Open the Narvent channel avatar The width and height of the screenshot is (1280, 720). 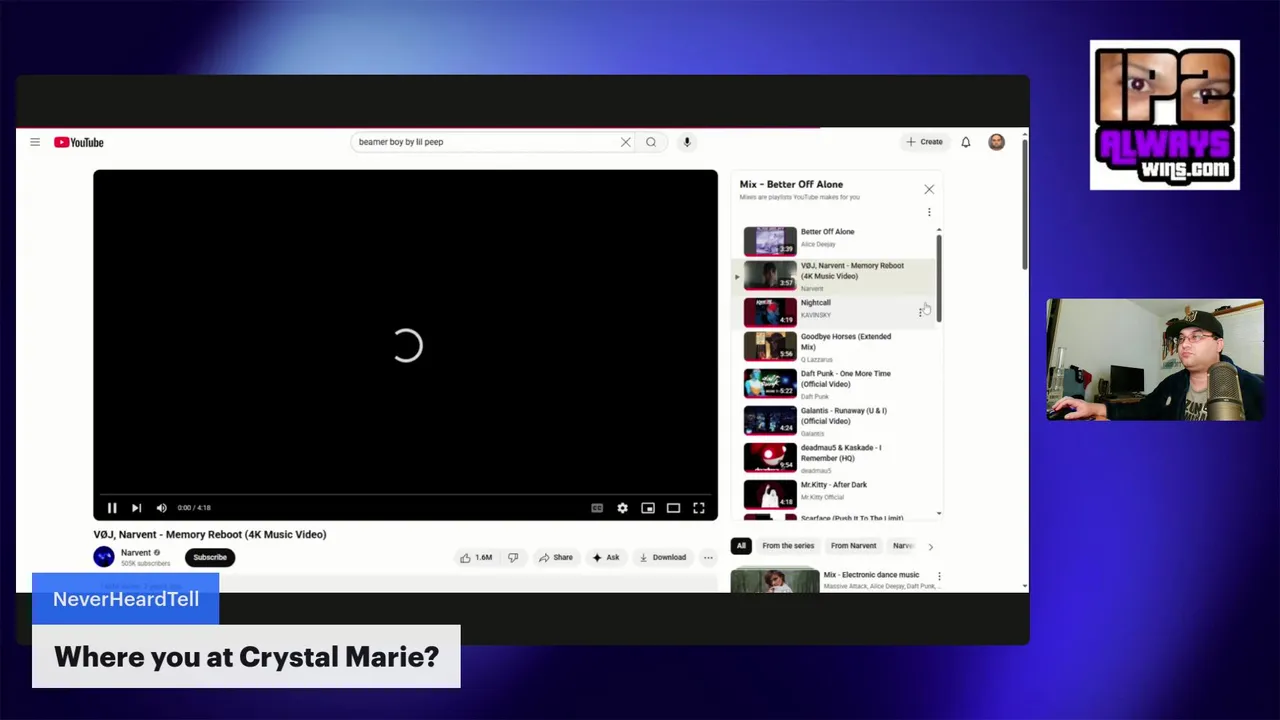[104, 557]
